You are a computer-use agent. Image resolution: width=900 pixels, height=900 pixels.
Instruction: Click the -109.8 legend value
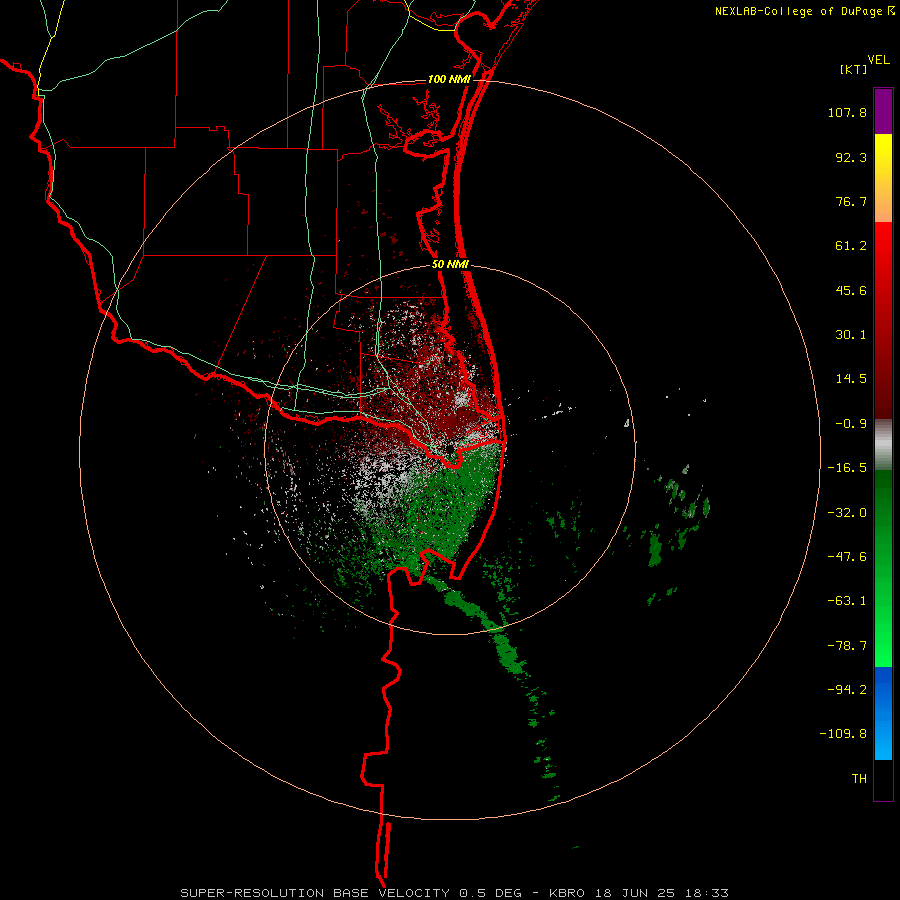(843, 734)
